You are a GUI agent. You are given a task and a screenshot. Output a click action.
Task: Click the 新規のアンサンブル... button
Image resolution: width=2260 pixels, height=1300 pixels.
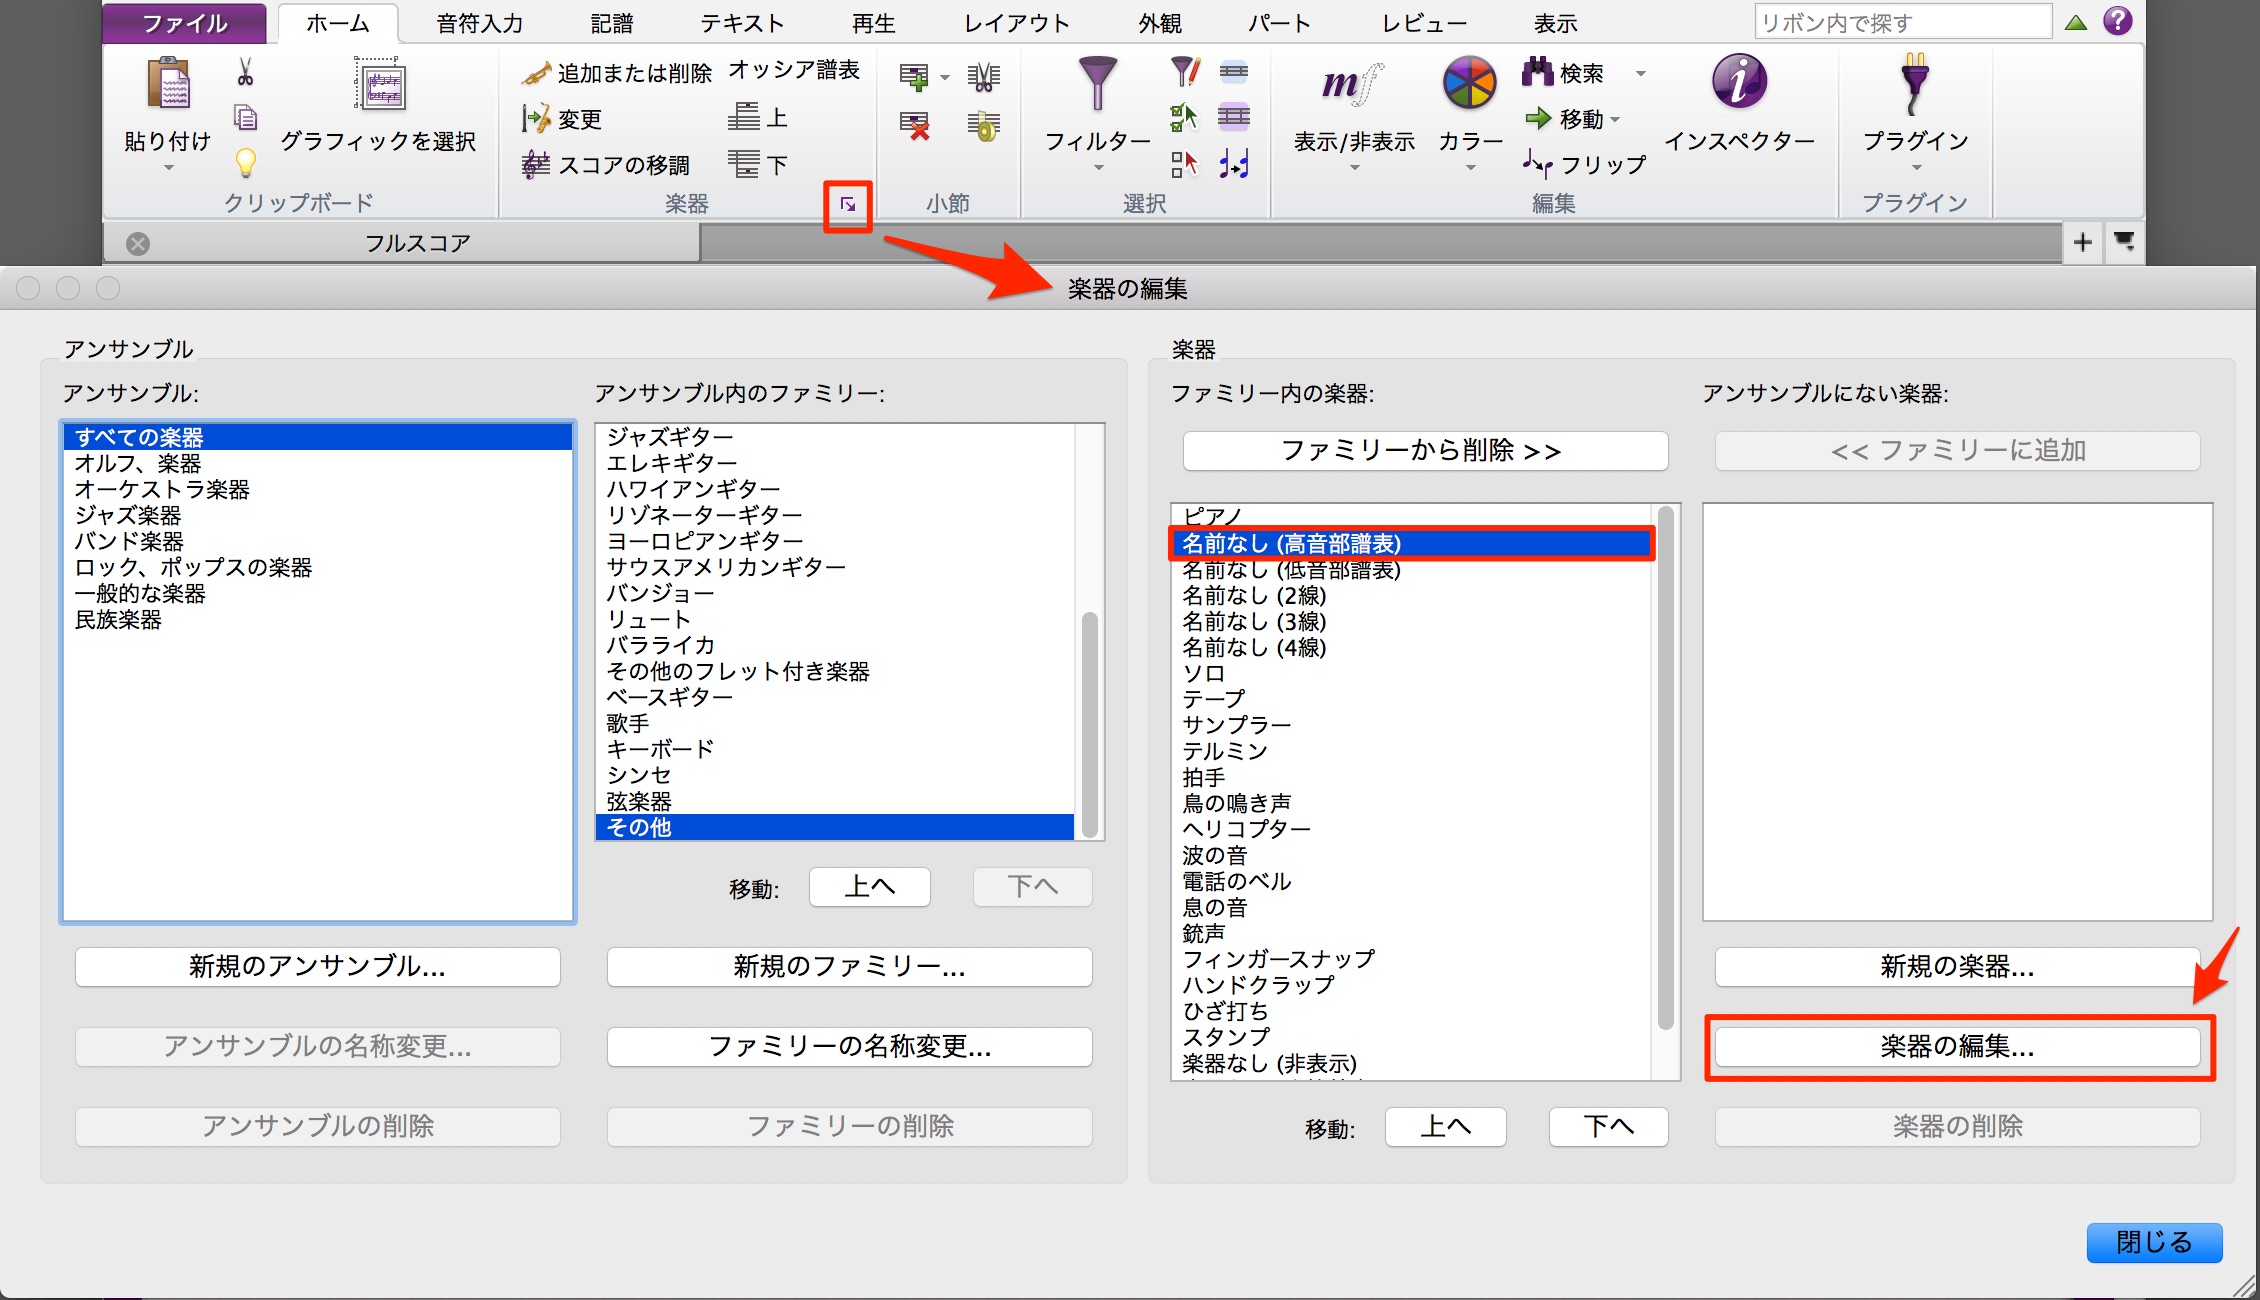318,967
